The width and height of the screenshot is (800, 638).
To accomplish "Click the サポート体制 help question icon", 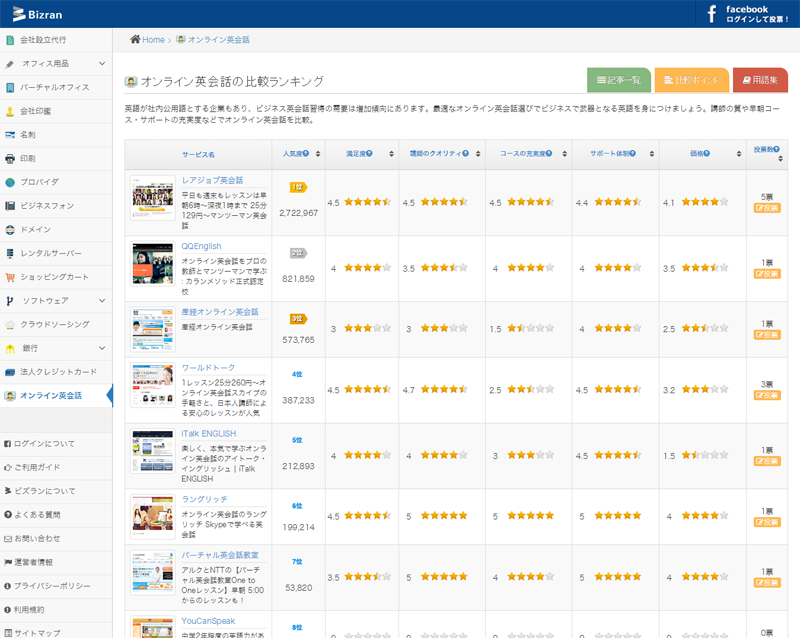I will [x=633, y=153].
